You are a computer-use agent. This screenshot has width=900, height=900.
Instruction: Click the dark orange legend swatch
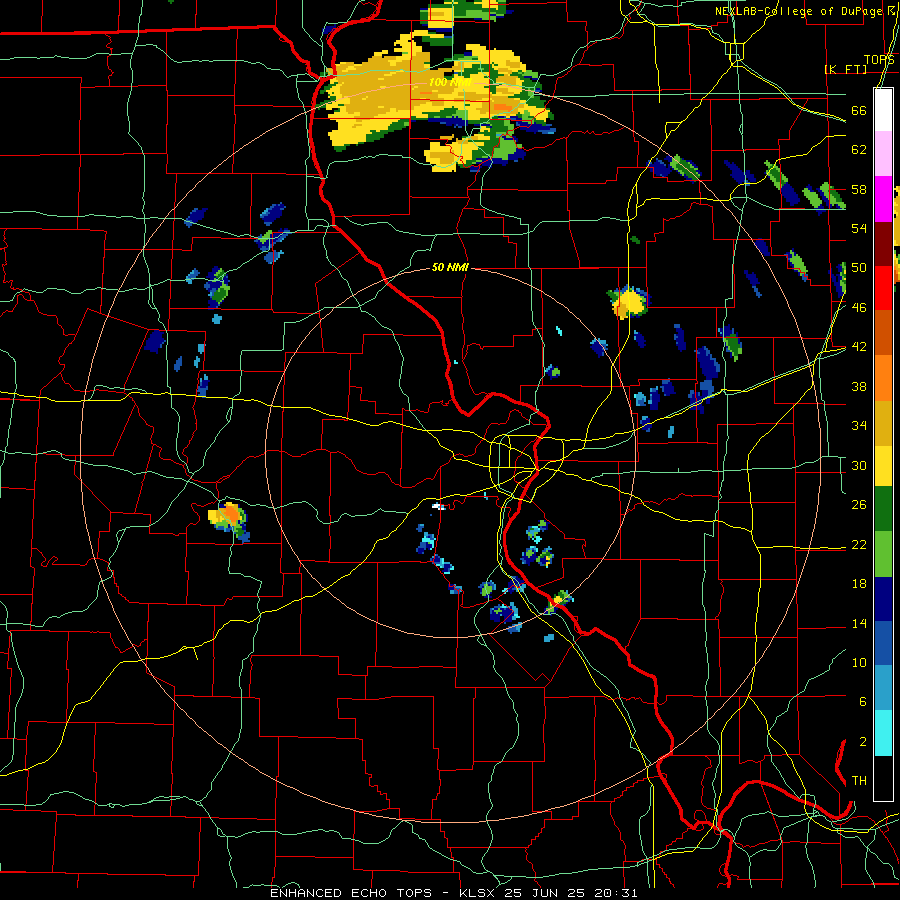pyautogui.click(x=883, y=333)
